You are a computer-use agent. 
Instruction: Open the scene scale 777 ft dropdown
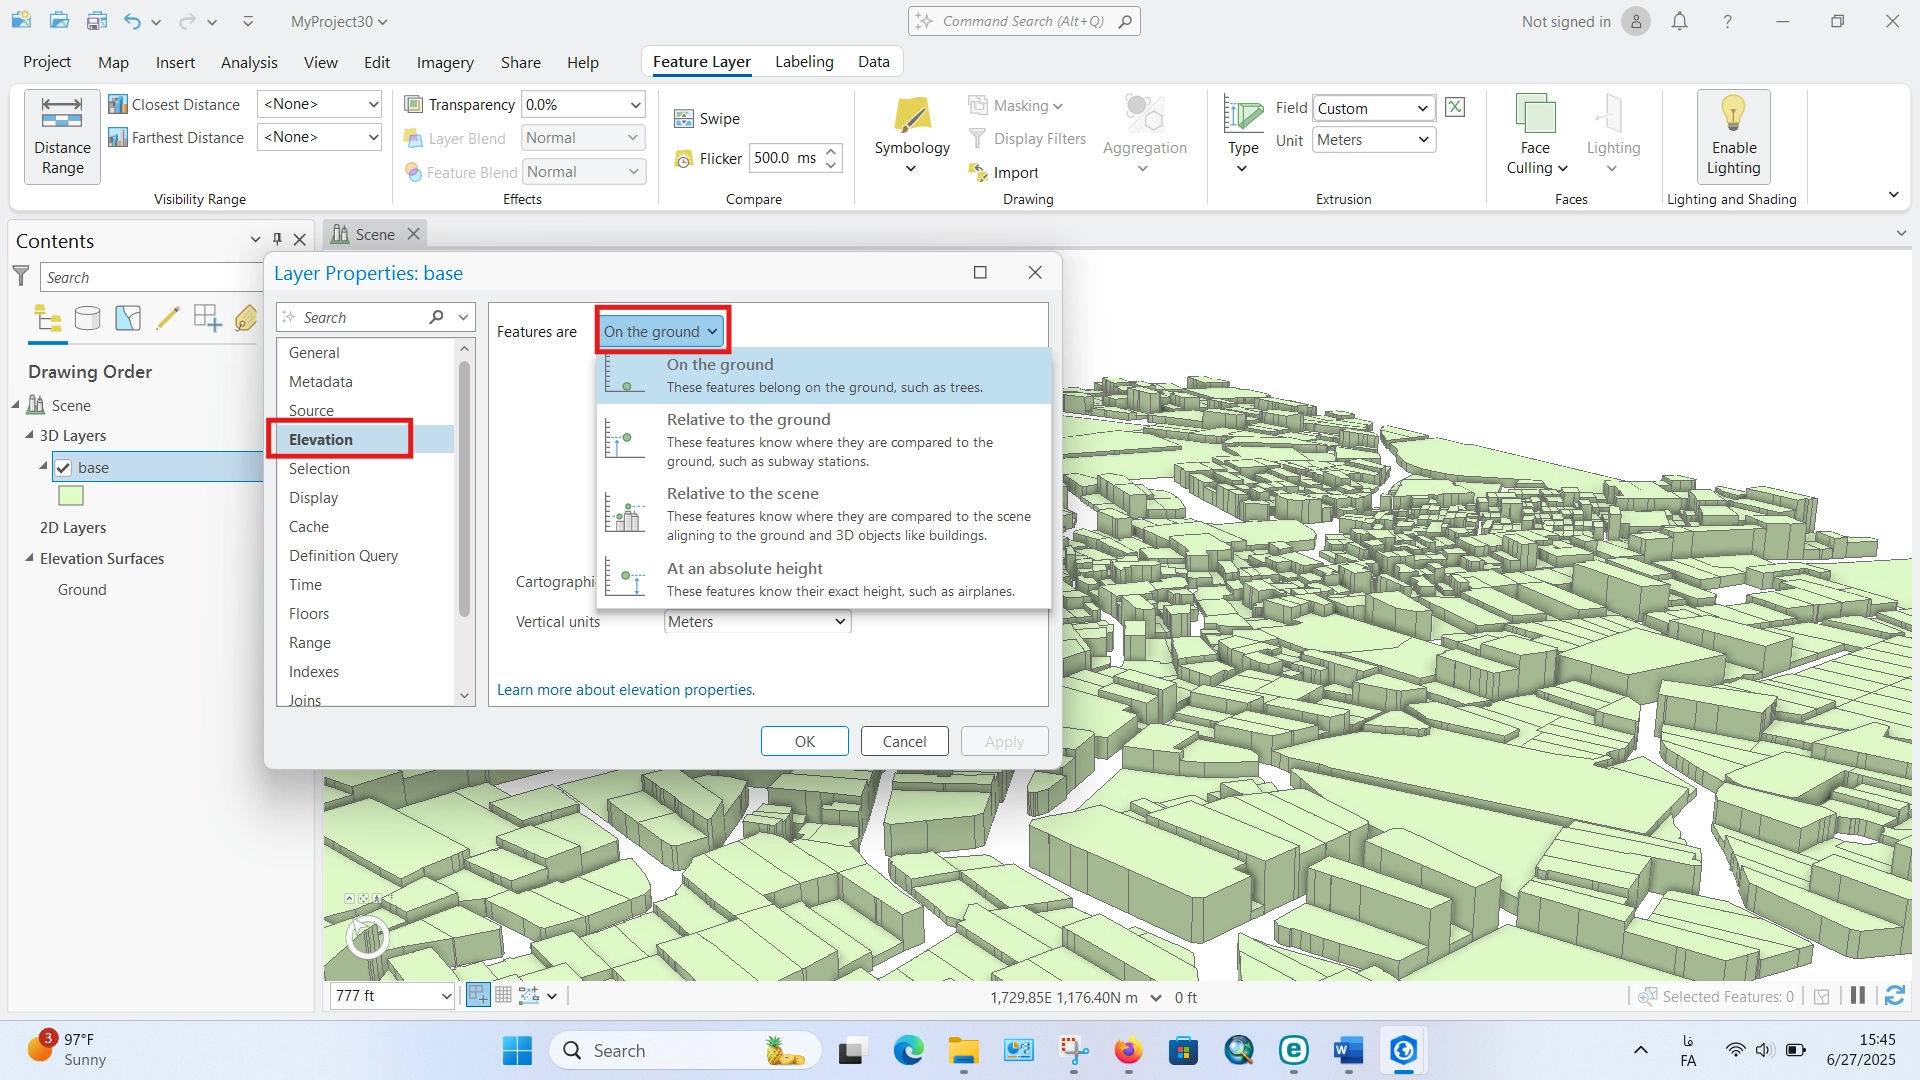(393, 996)
